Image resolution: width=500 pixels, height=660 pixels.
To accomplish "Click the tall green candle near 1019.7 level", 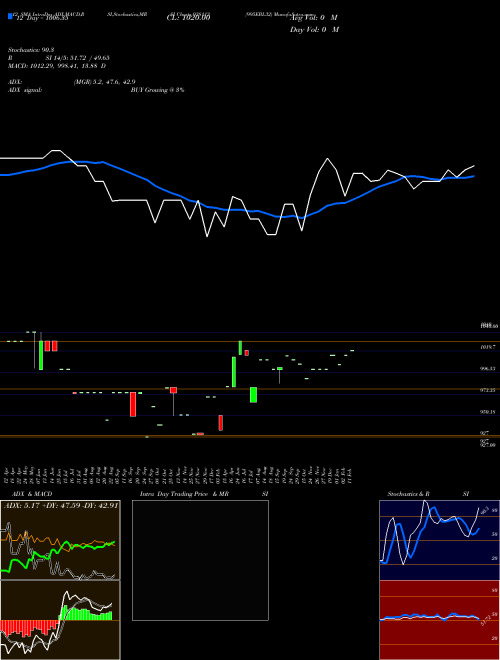I will (x=41, y=355).
